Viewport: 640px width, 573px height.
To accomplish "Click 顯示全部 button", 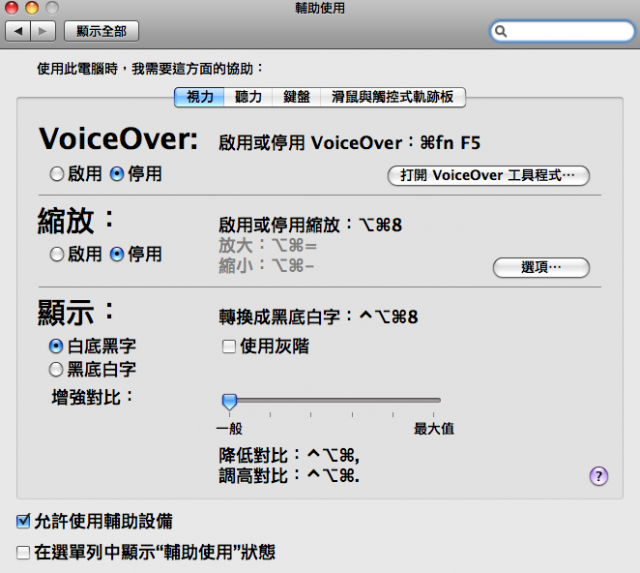I will (101, 31).
